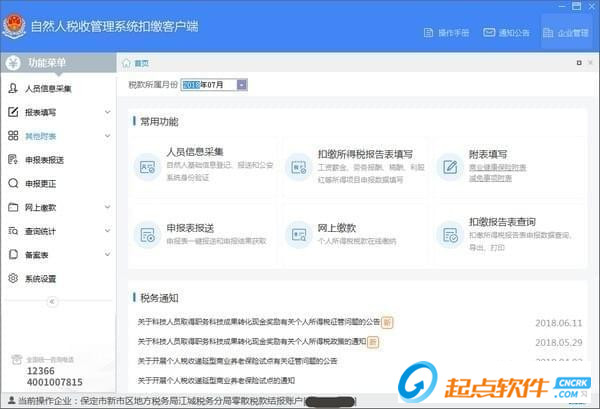Screen dimensions: 600x409
Task: Click the 网上缴款 card icon
Action: click(298, 235)
